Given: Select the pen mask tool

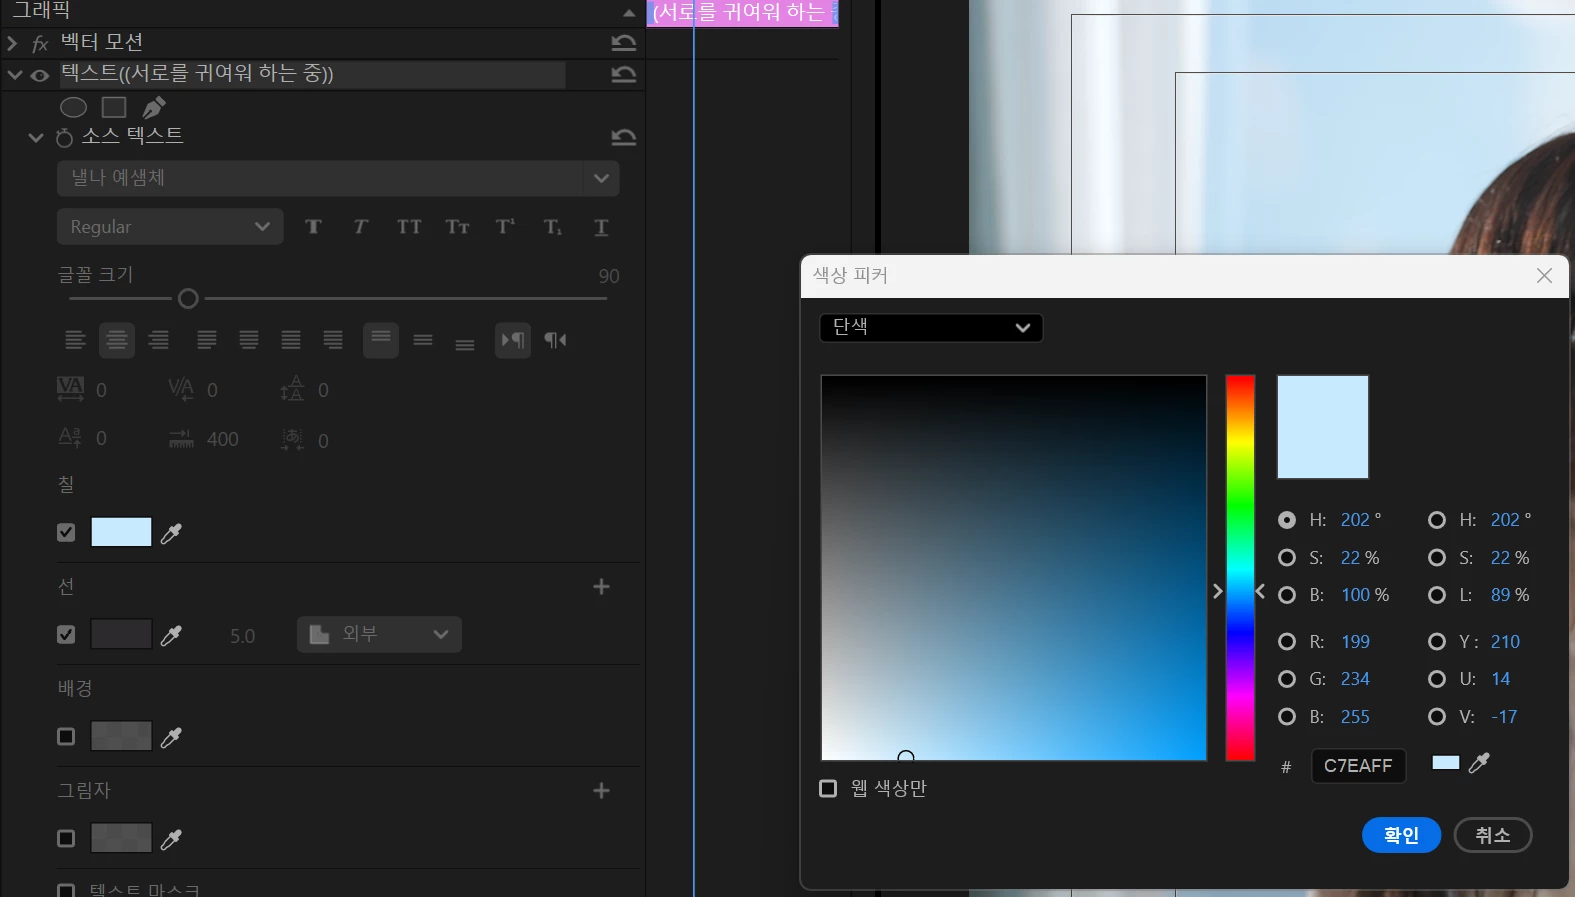Looking at the screenshot, I should point(154,107).
